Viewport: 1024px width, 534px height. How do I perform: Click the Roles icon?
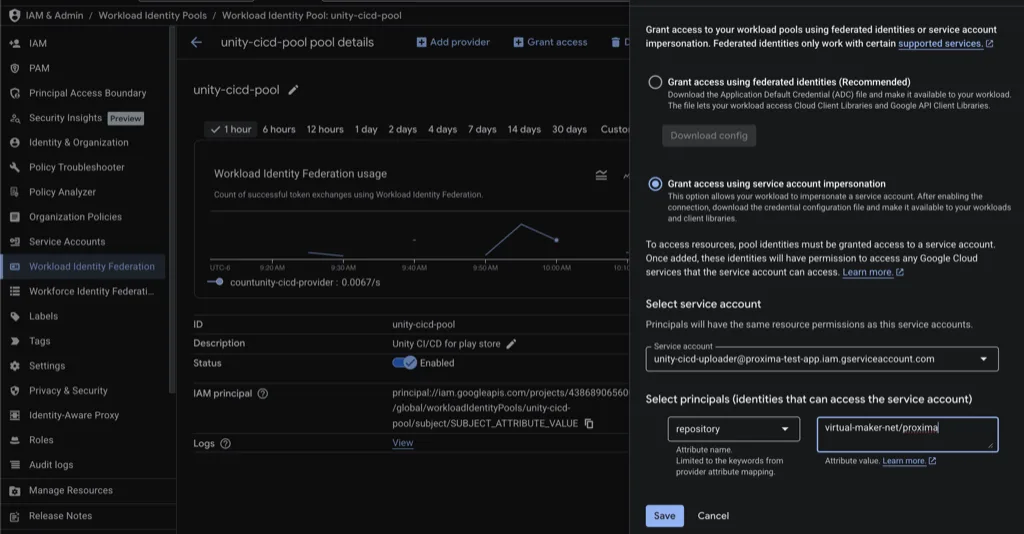tap(14, 440)
